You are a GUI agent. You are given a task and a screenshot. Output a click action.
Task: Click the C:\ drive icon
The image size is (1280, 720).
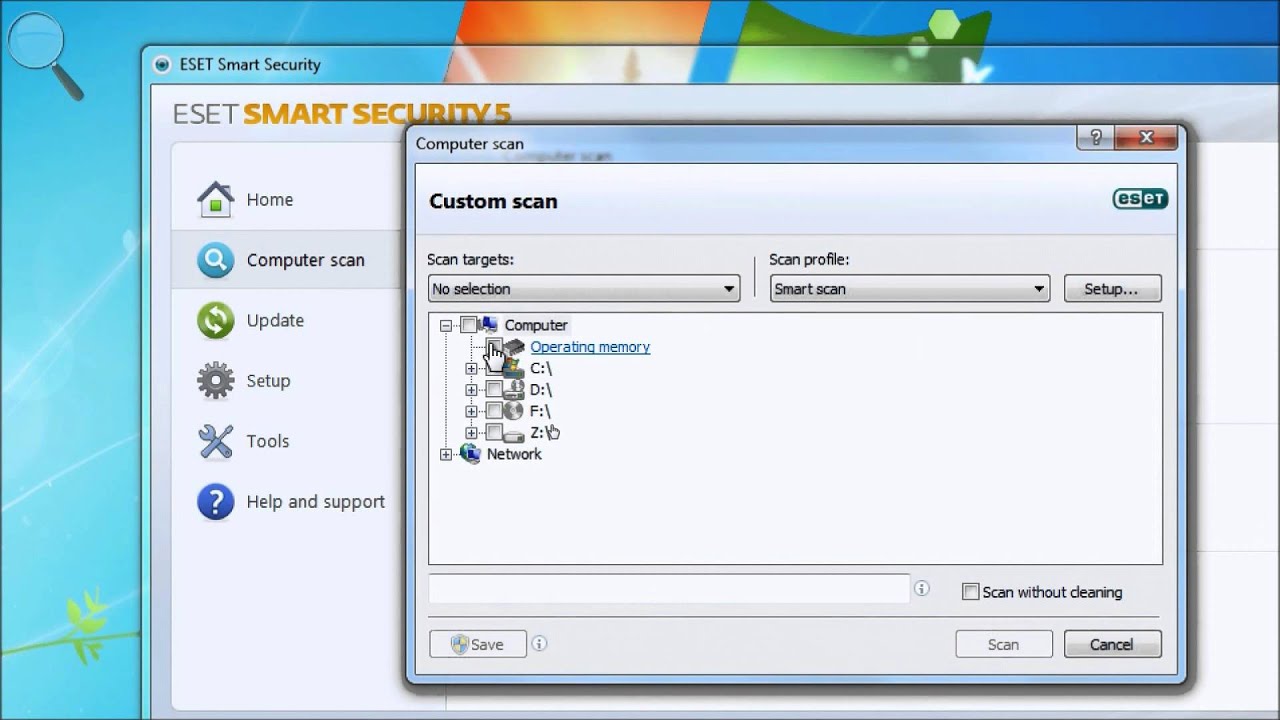click(513, 368)
